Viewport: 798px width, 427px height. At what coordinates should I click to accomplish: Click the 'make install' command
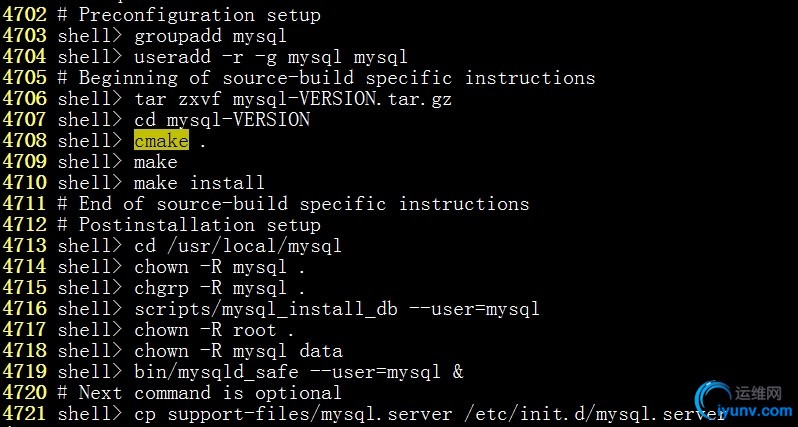pyautogui.click(x=199, y=183)
